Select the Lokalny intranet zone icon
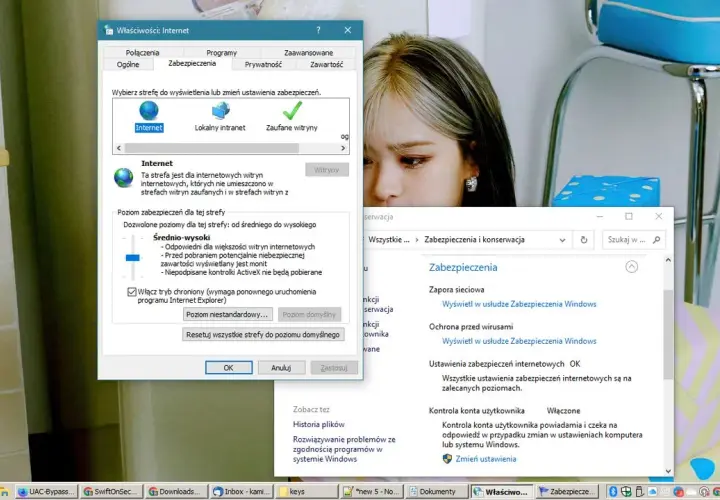The height and width of the screenshot is (500, 720). [x=220, y=111]
